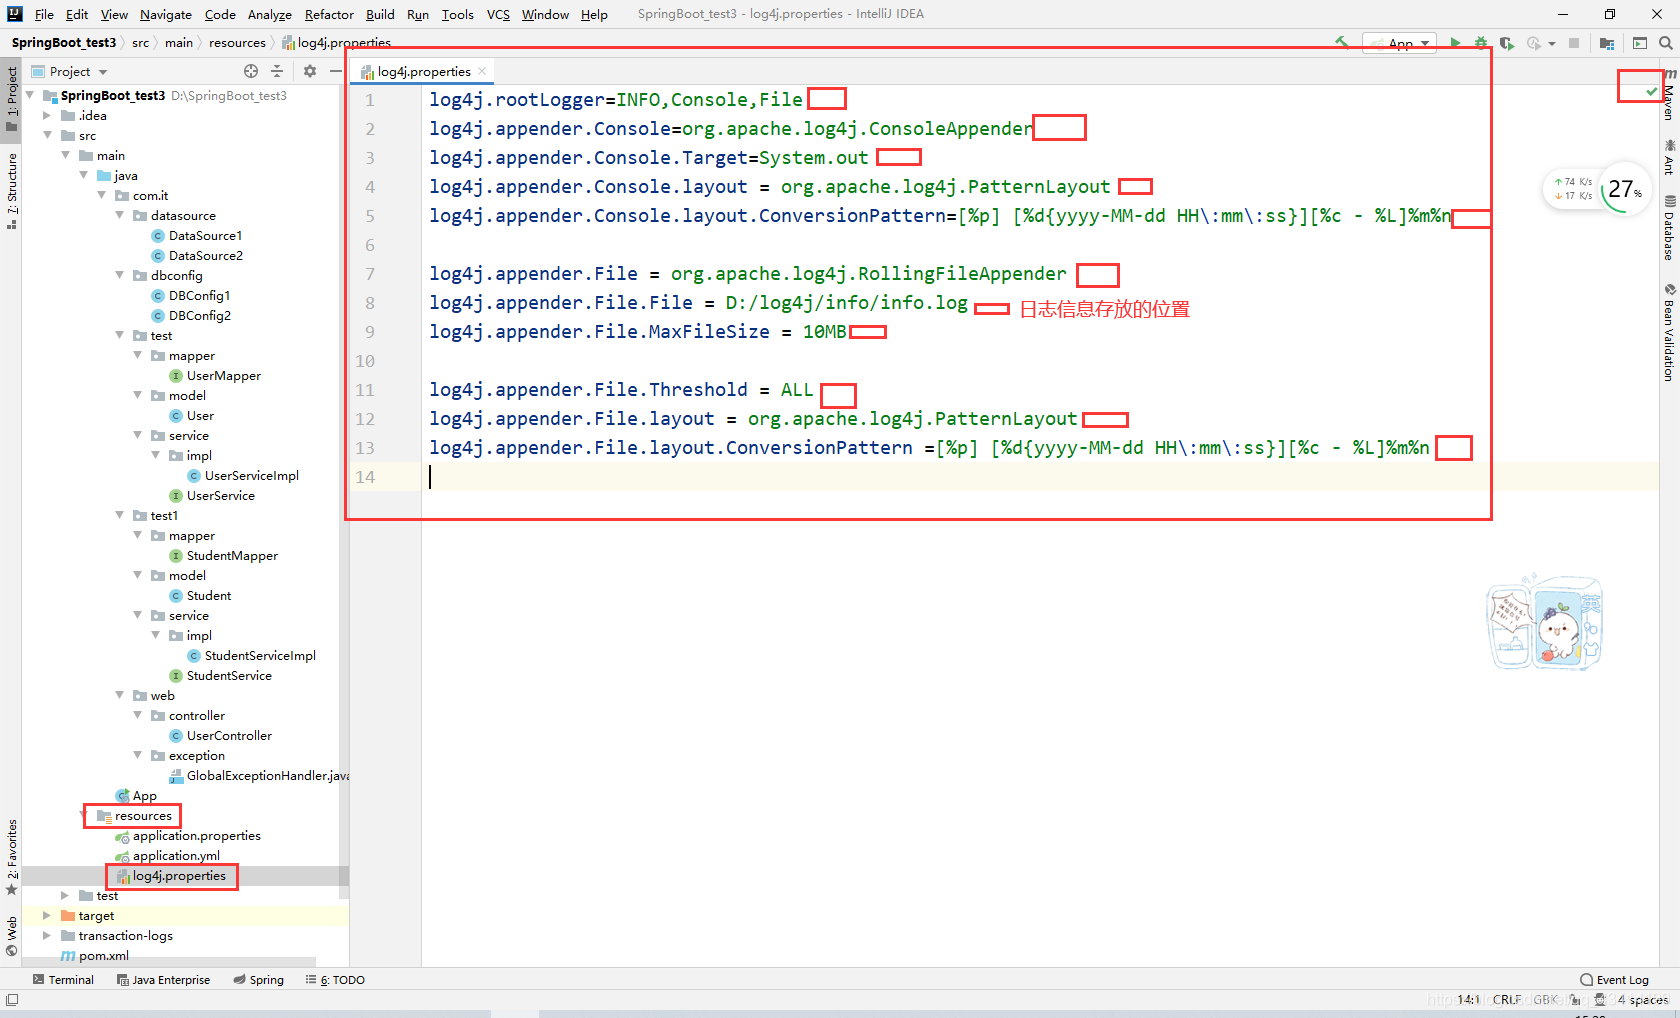The image size is (1680, 1018).
Task: Click the locate-in-project target icon
Action: (x=251, y=71)
